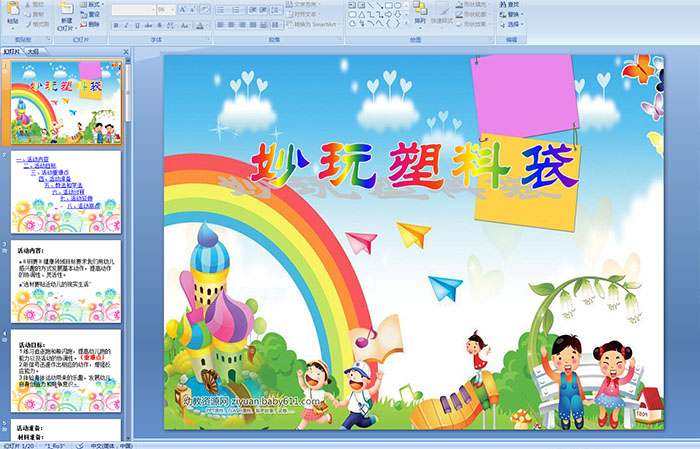The image size is (700, 449).
Task: Click the Replace (替换) button
Action: (x=511, y=14)
